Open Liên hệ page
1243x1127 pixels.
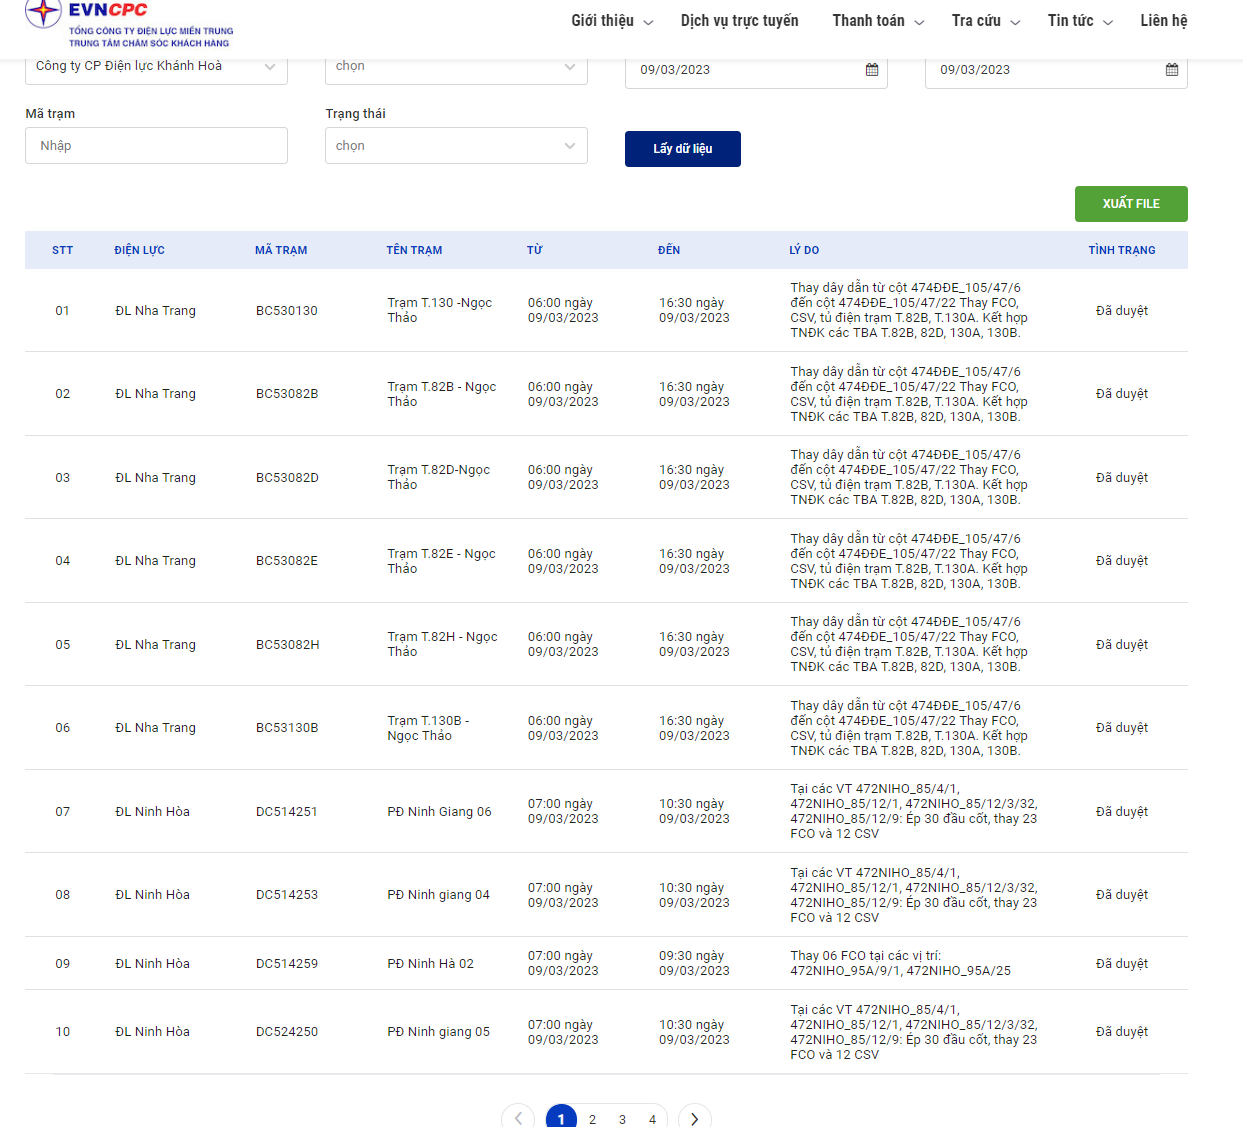pos(1163,21)
